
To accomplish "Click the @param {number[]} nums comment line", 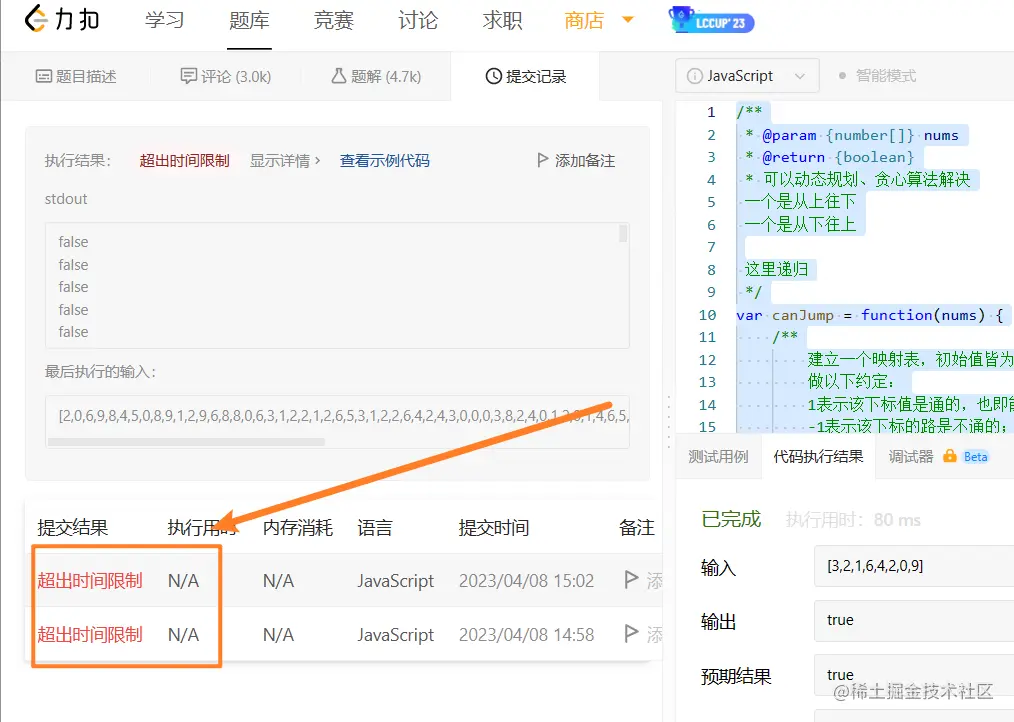I will tap(852, 135).
